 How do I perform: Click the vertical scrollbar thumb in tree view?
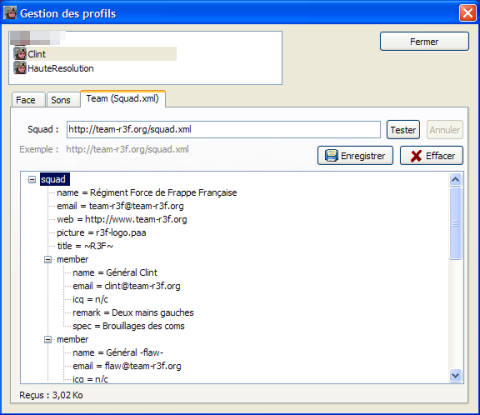coord(455,223)
